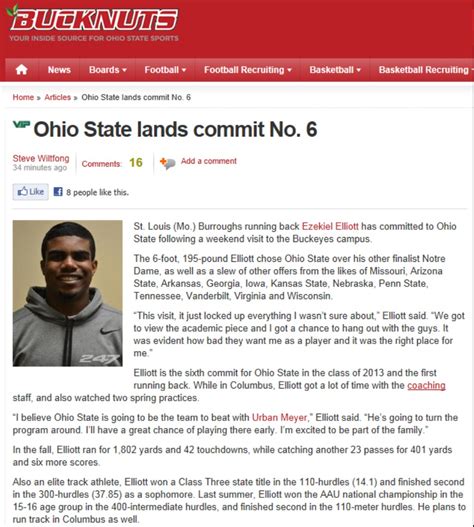This screenshot has width=474, height=527.
Task: Open the Ezekiel Elliott player link
Action: pos(330,226)
